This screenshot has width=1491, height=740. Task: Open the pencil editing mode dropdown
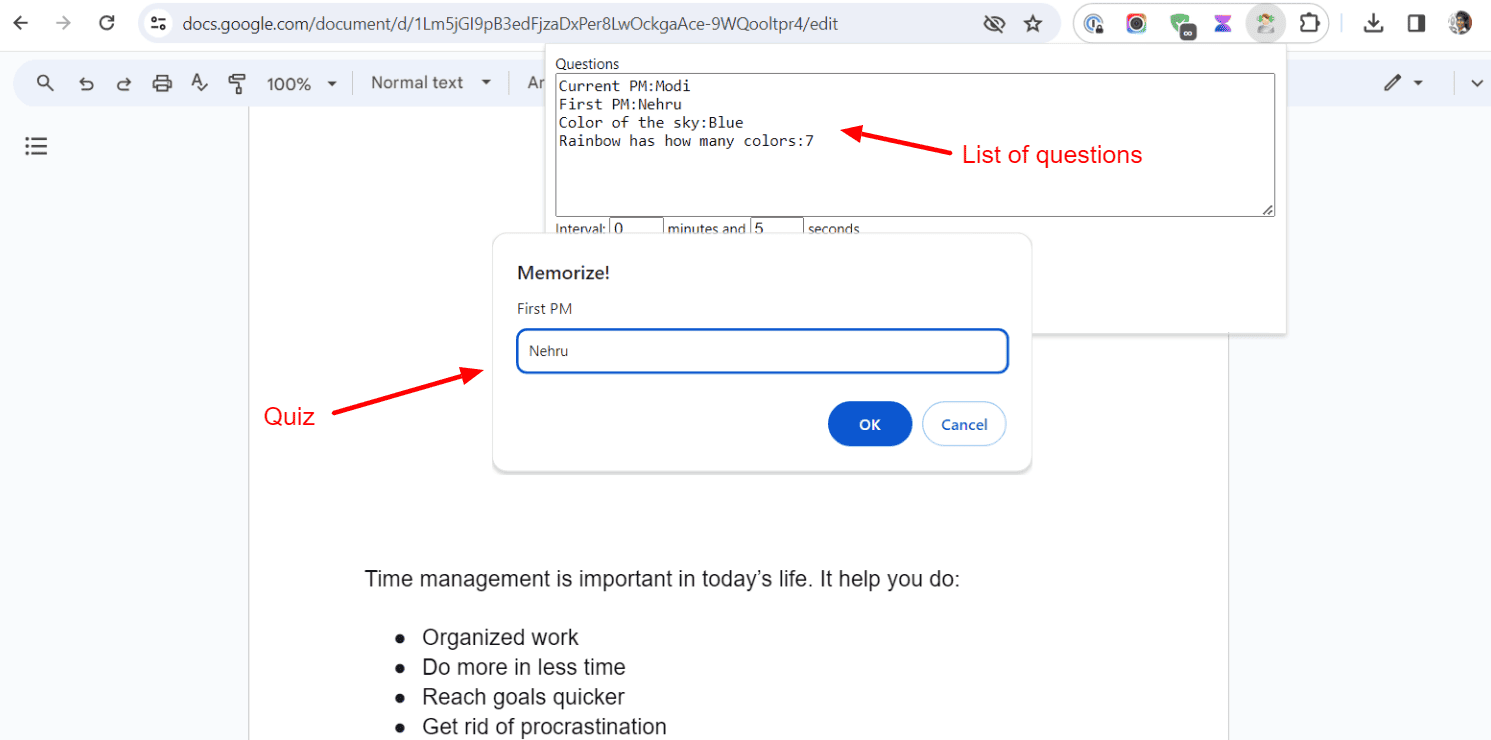[x=1403, y=83]
